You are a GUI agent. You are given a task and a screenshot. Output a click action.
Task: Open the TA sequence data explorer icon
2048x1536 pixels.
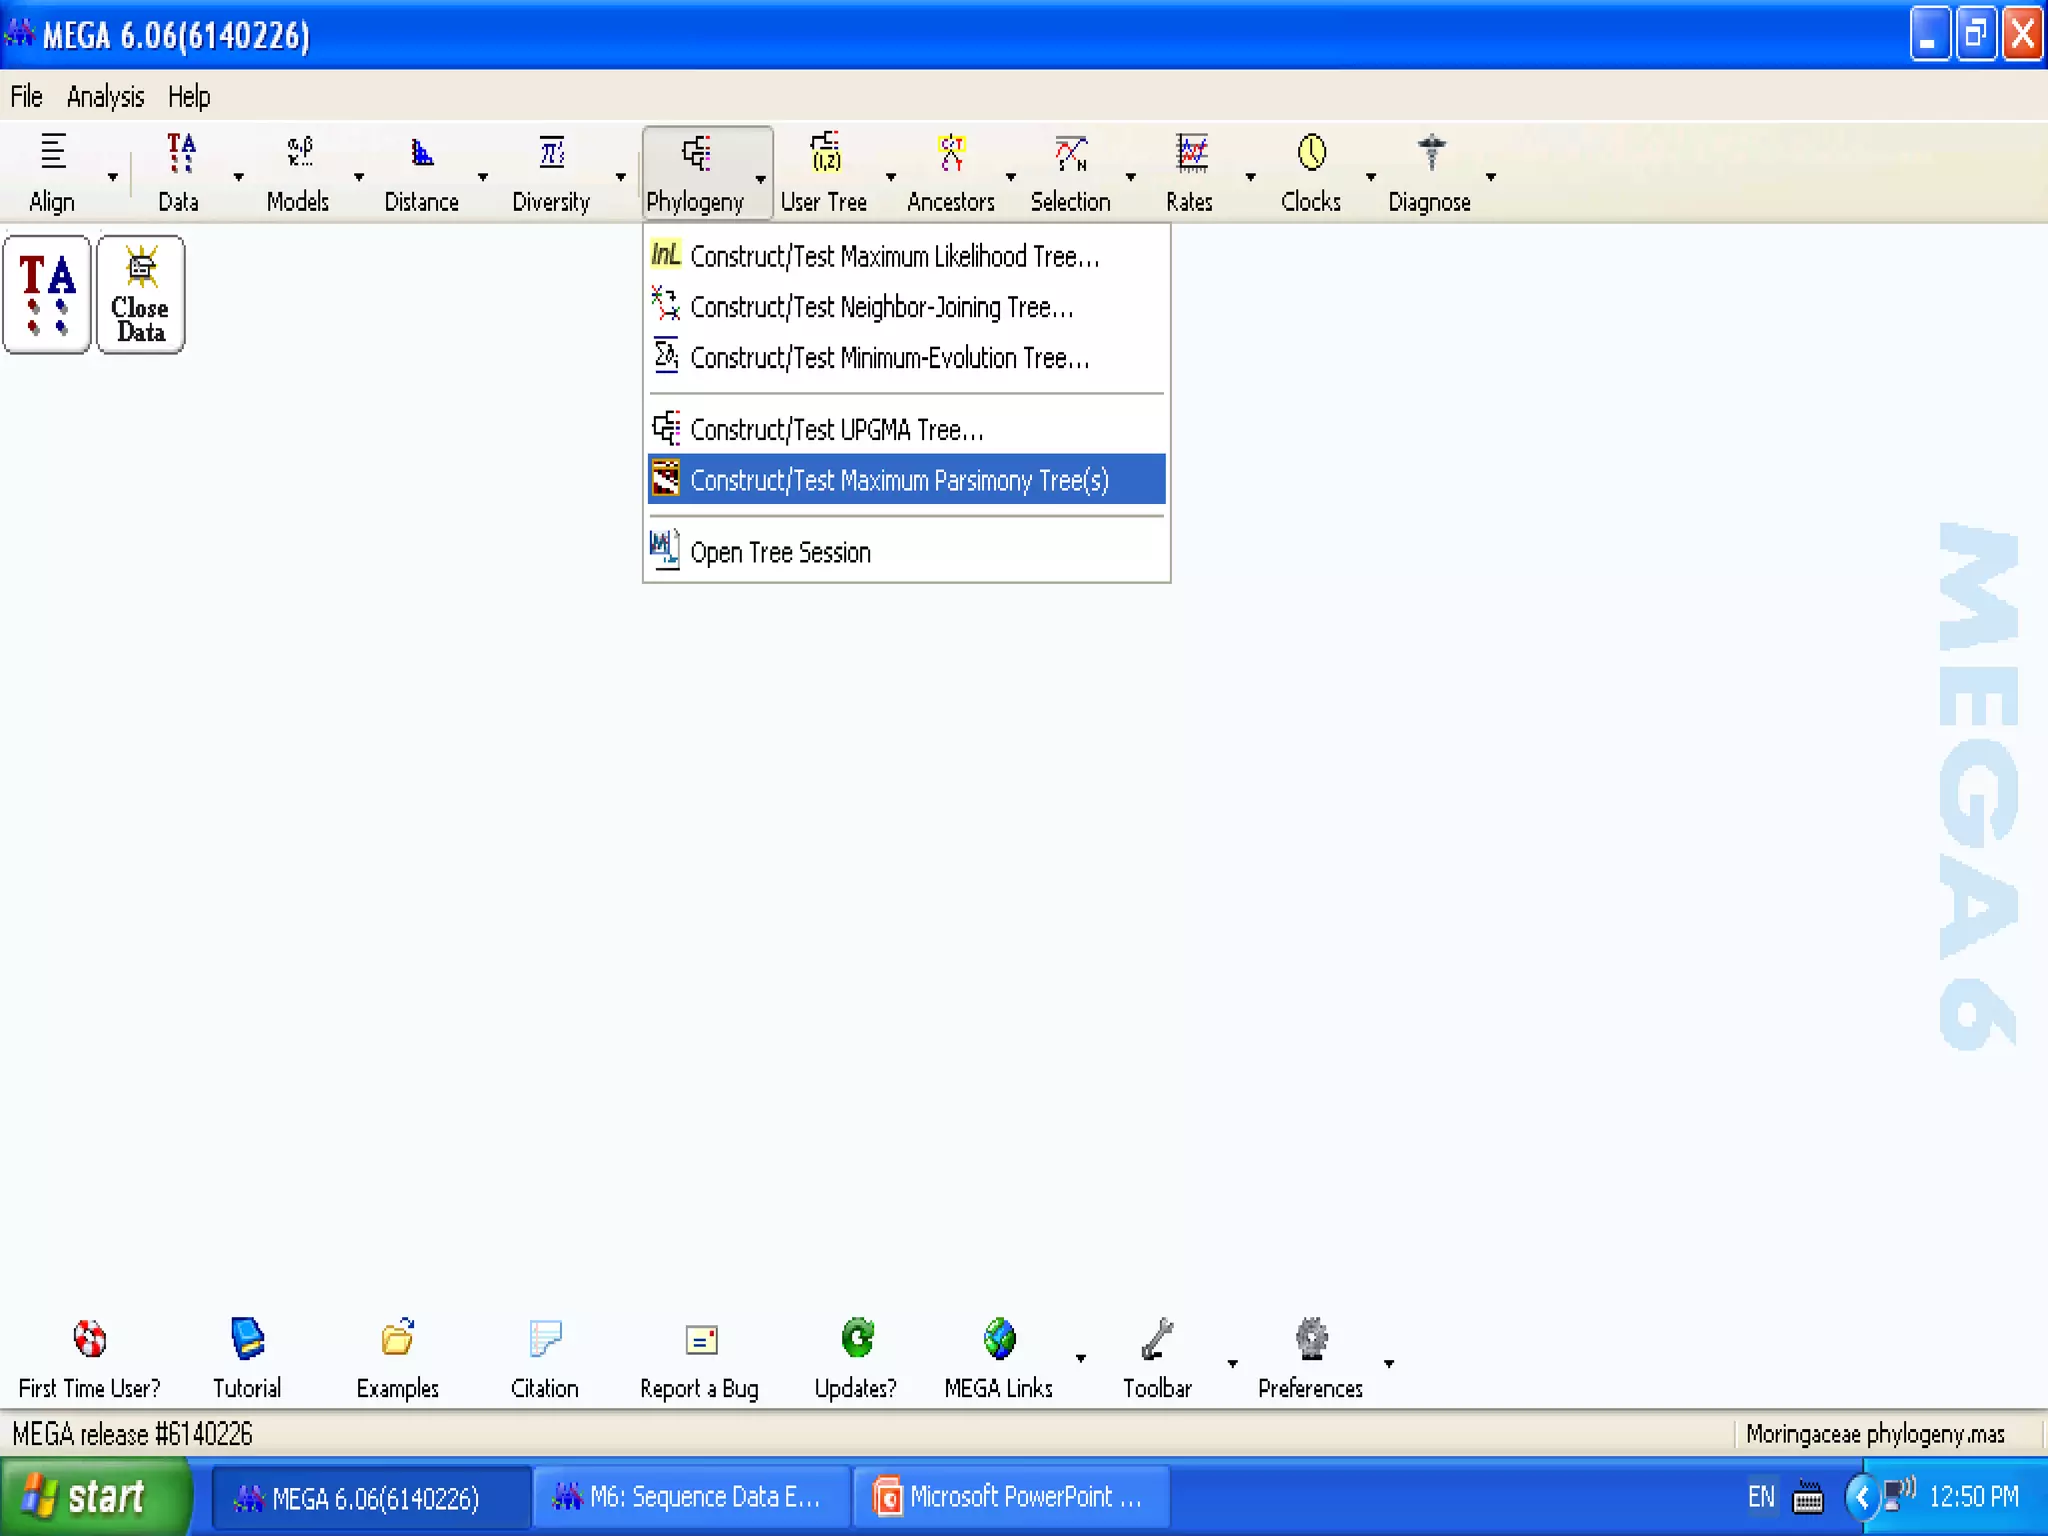(47, 294)
